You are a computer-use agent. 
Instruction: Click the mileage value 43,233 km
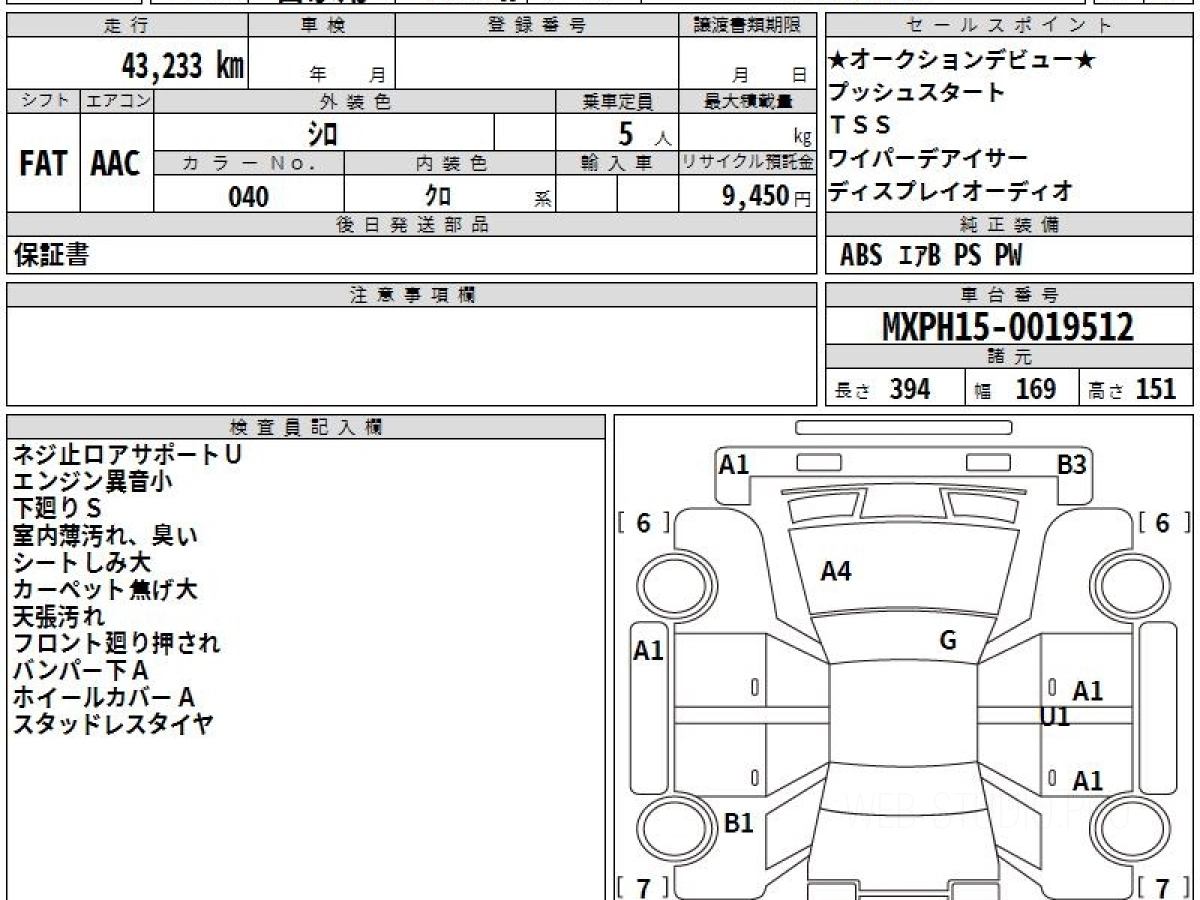coord(183,66)
